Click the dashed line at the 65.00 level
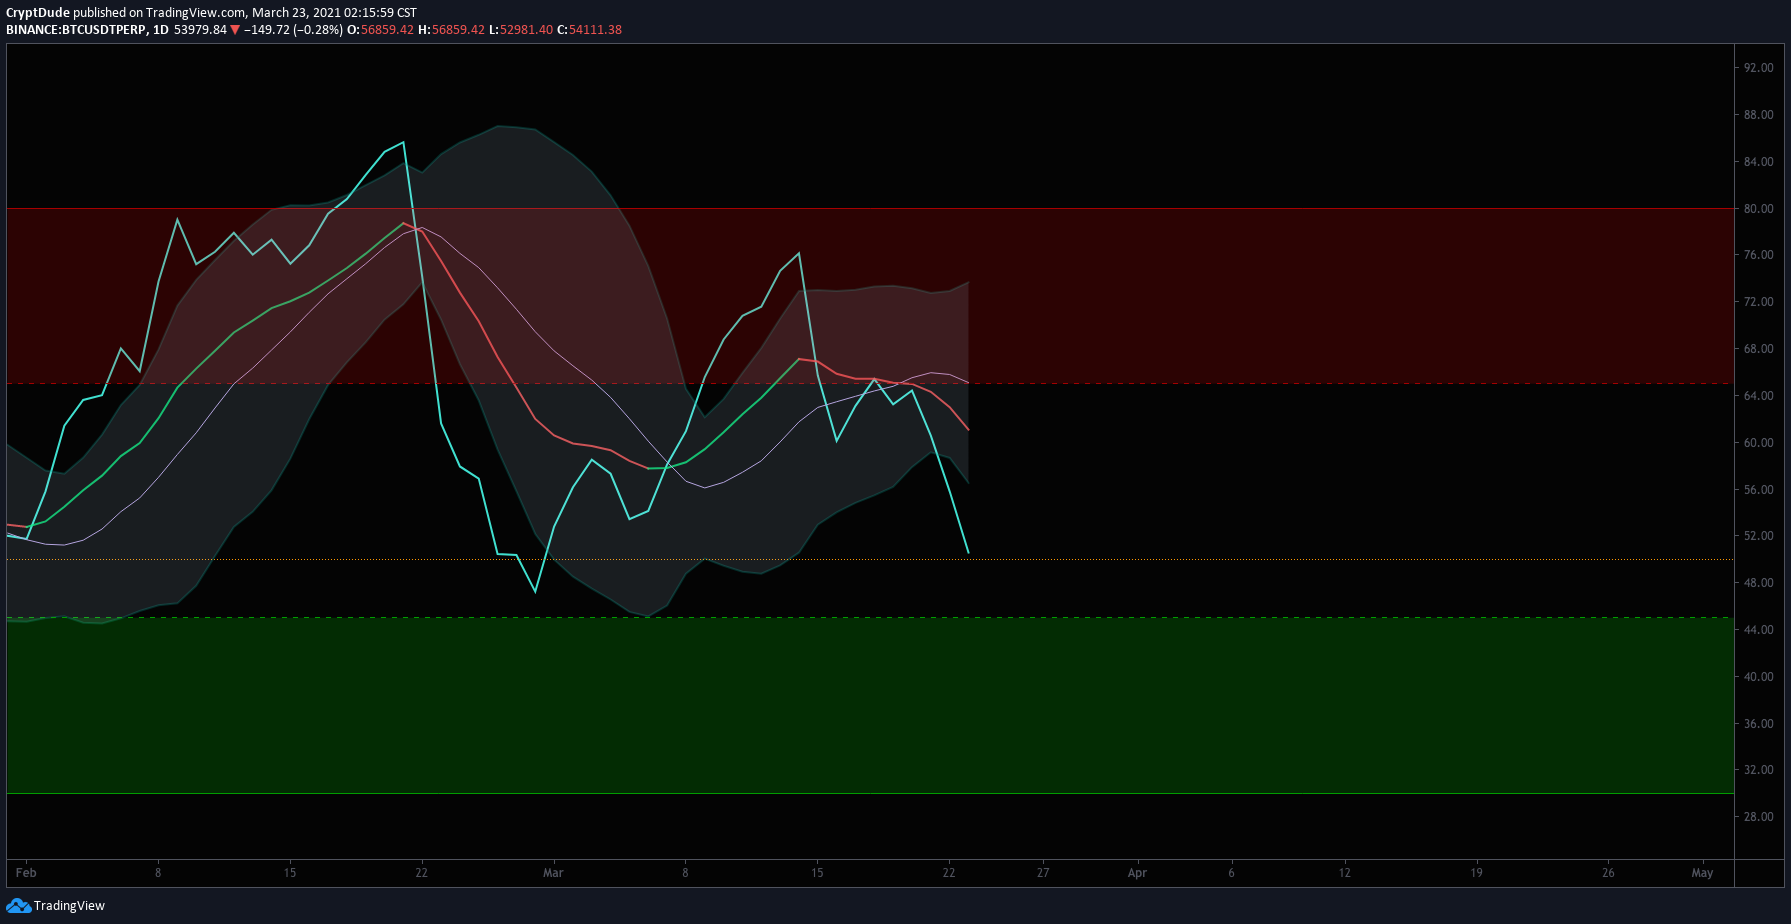Image resolution: width=1791 pixels, height=924 pixels. coord(869,384)
